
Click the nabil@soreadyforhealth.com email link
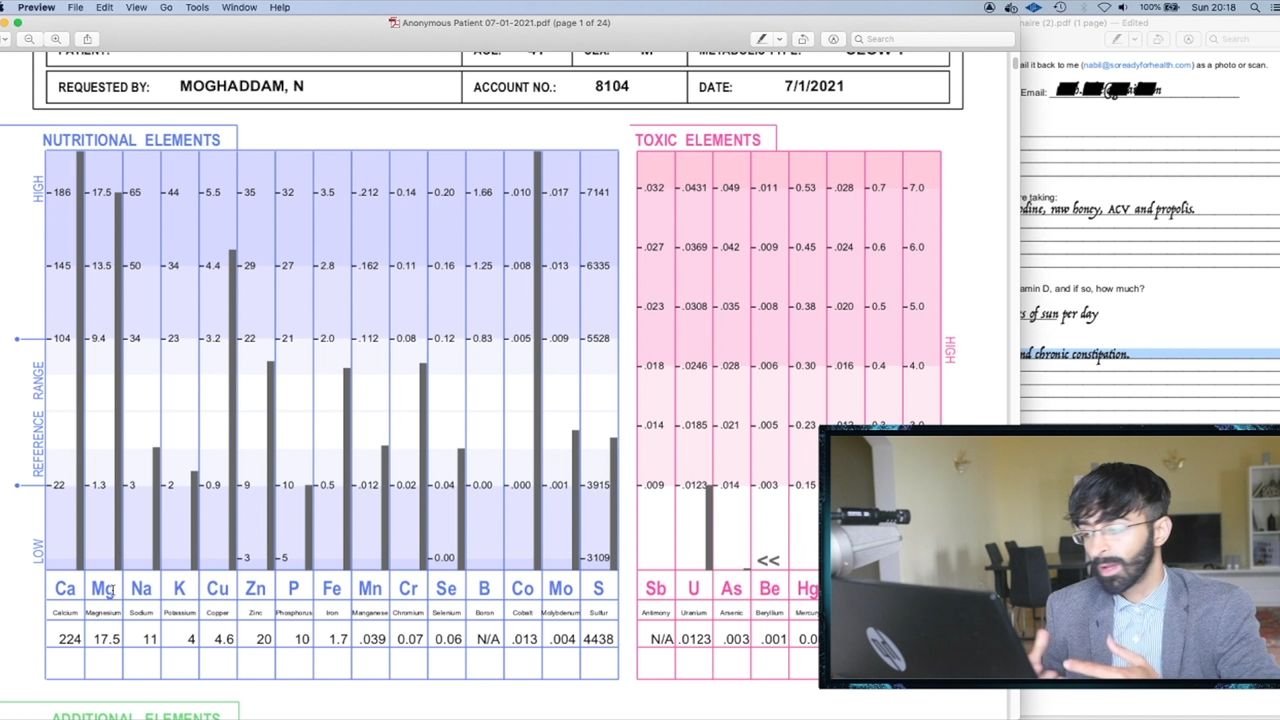(1137, 65)
